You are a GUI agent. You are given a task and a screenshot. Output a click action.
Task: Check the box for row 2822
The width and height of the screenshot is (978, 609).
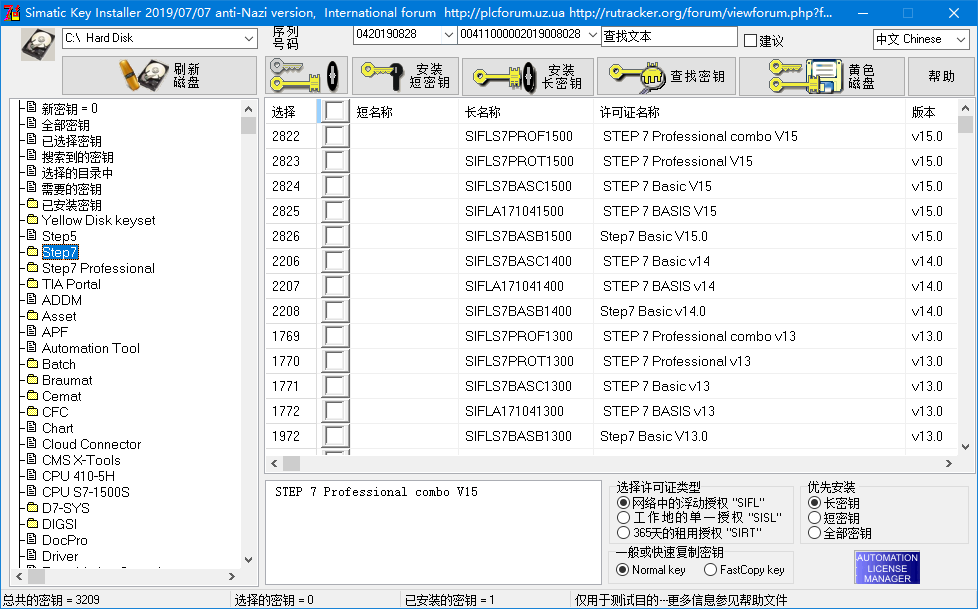[334, 136]
